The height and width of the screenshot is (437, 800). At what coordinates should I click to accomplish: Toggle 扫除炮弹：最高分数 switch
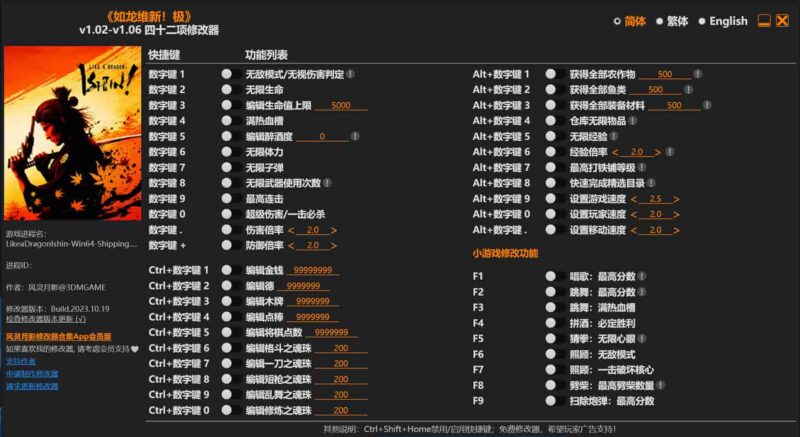tap(555, 401)
